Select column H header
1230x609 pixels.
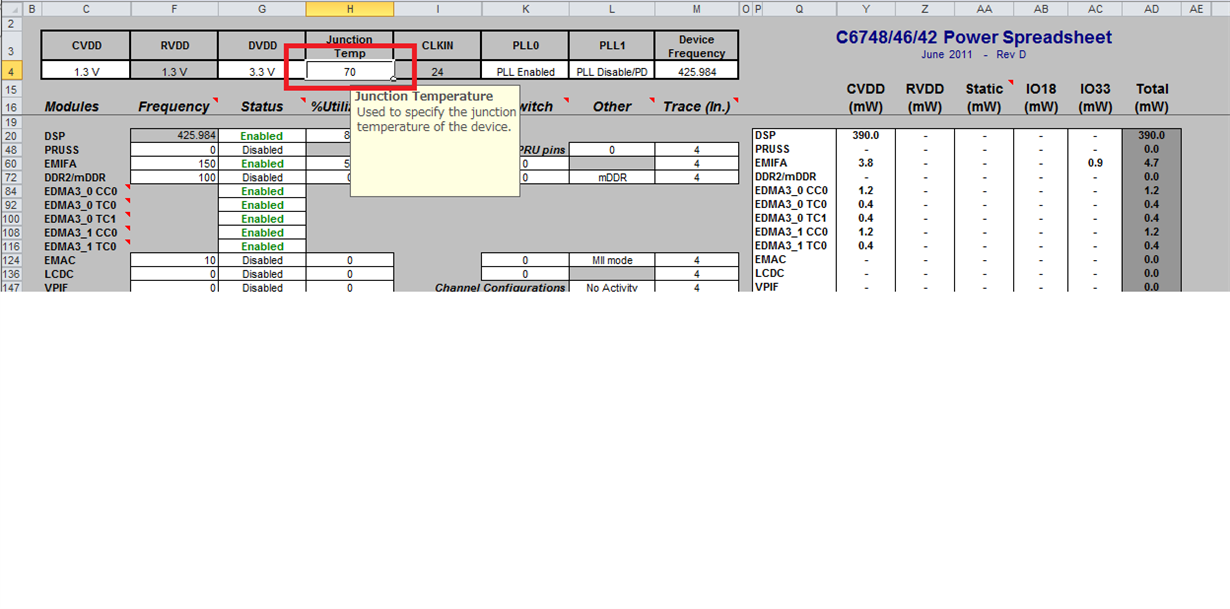350,9
